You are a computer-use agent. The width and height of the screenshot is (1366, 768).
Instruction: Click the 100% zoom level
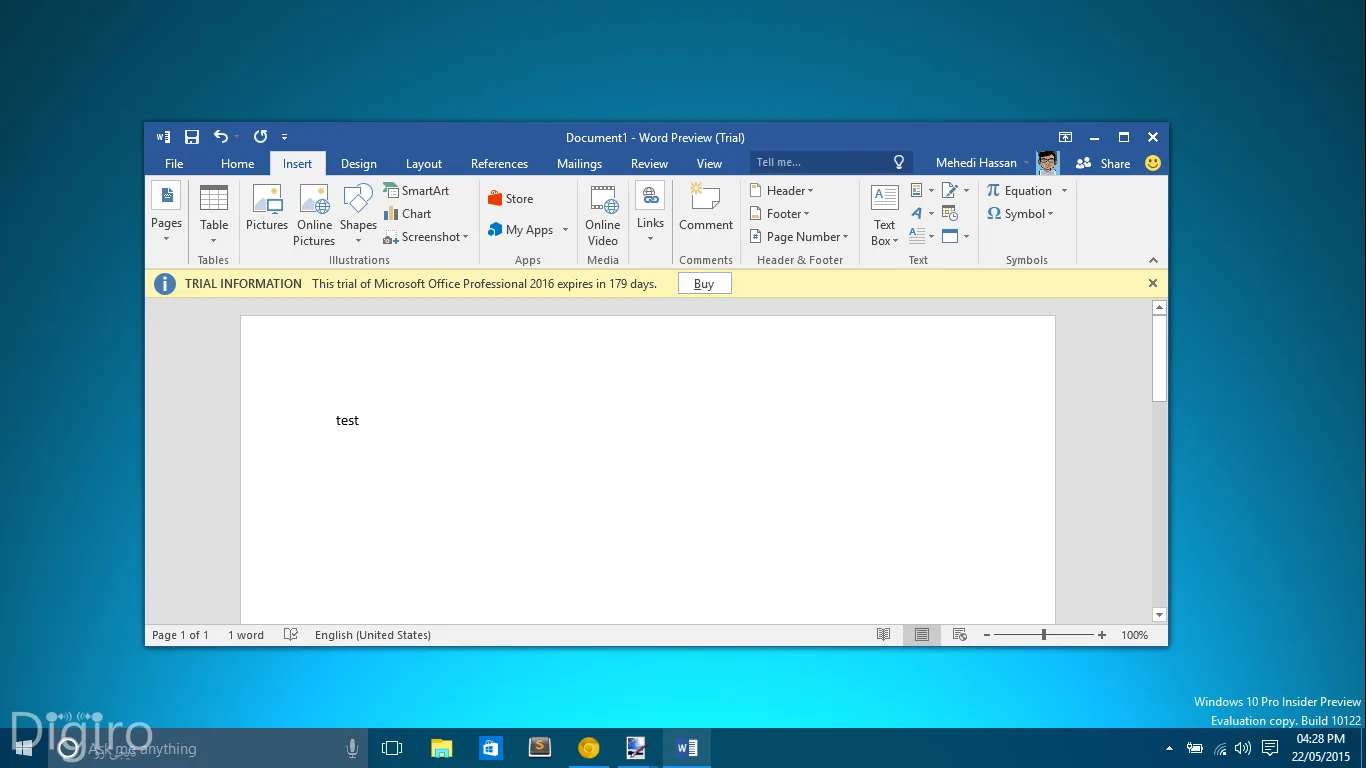pyautogui.click(x=1134, y=635)
